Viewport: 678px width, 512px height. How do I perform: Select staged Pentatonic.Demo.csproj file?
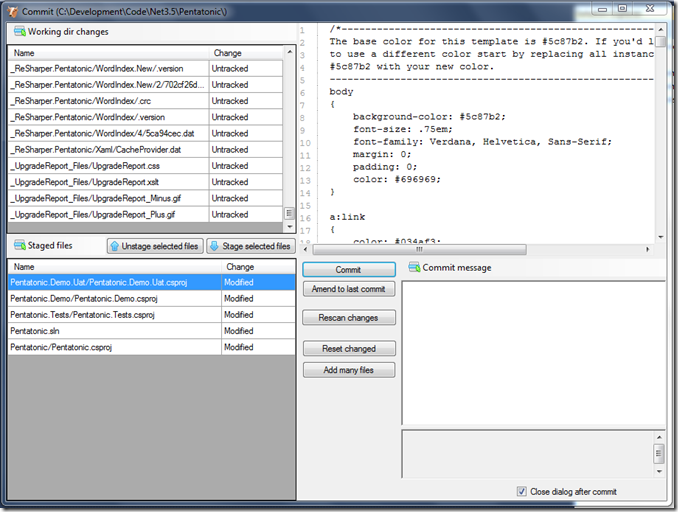[x=152, y=298]
